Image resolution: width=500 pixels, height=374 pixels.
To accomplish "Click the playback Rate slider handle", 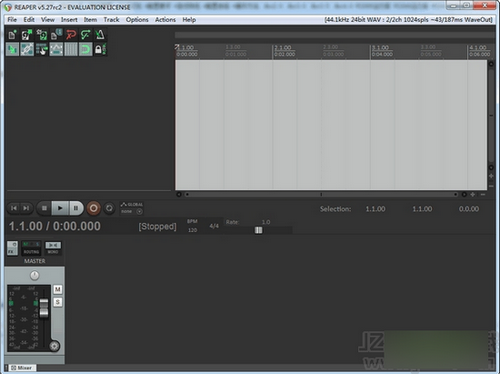I will (259, 230).
